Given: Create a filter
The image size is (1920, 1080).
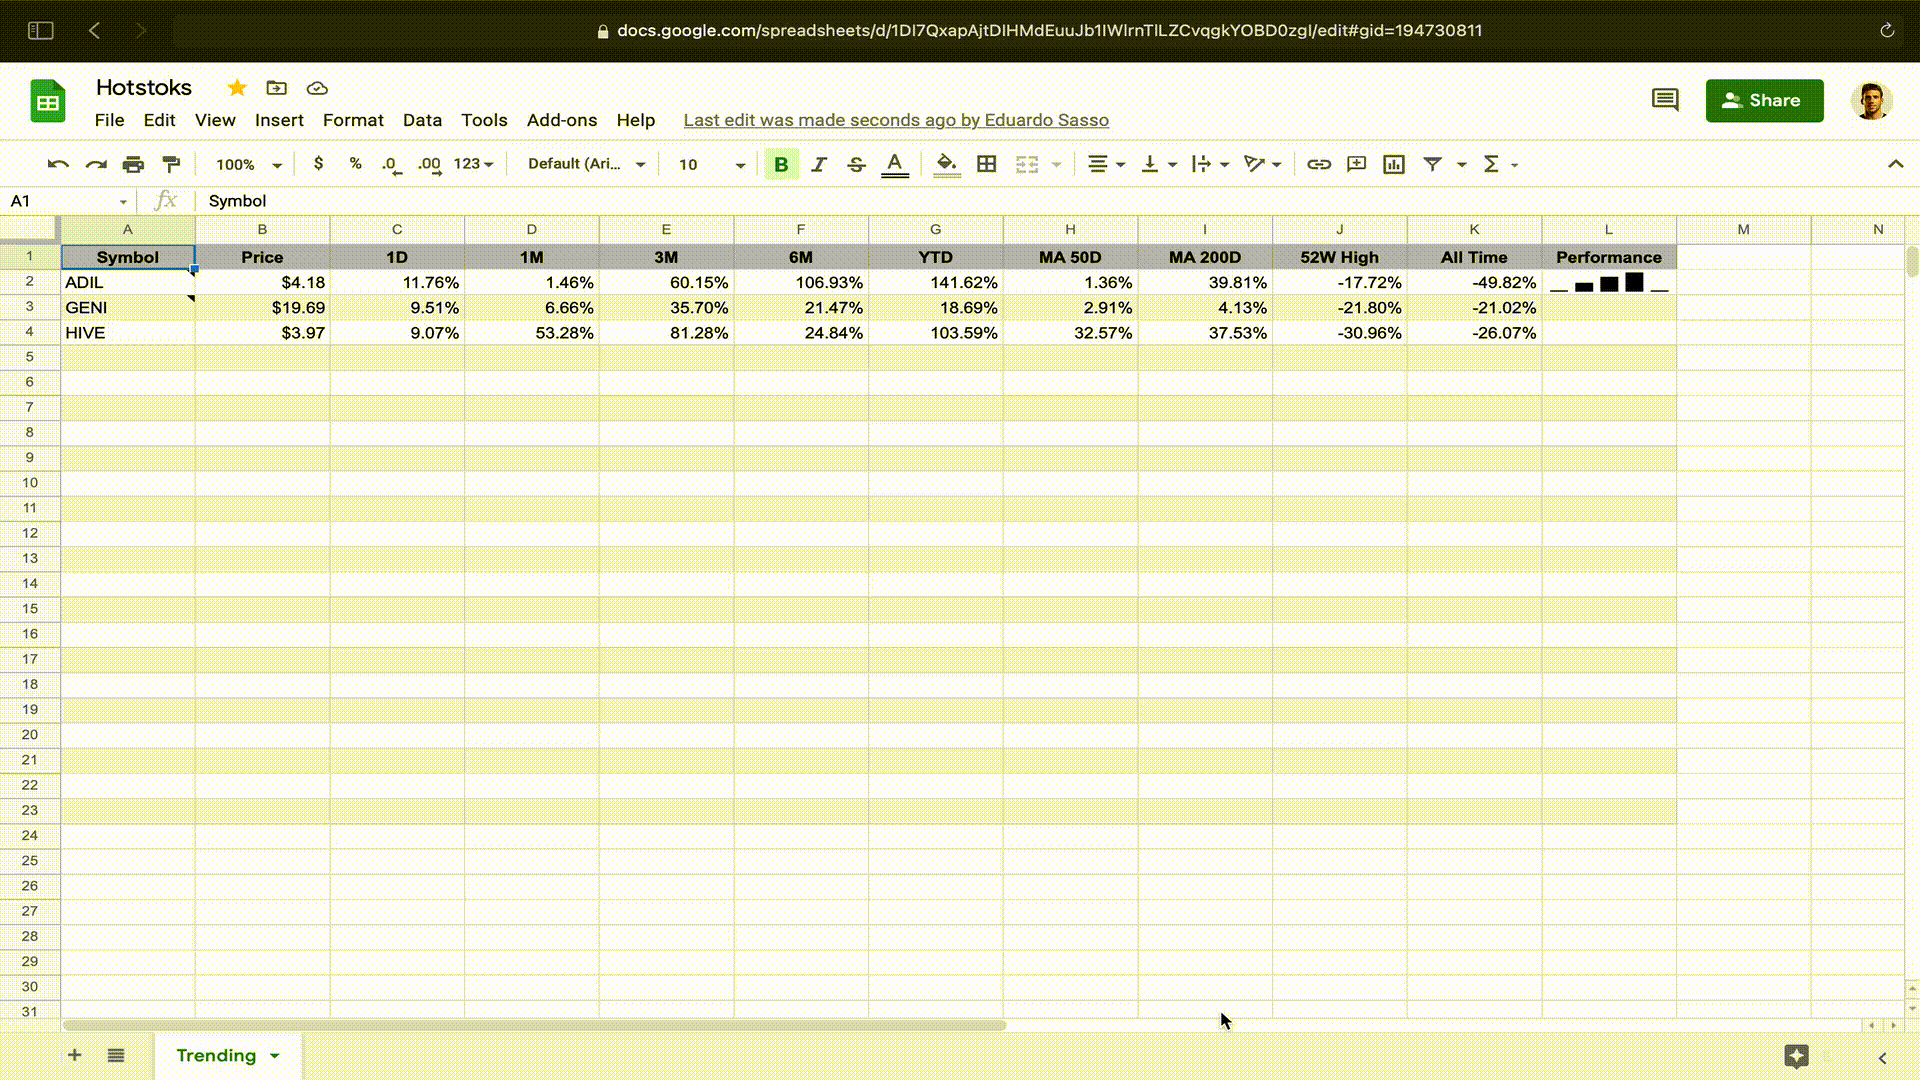Looking at the screenshot, I should [1432, 164].
